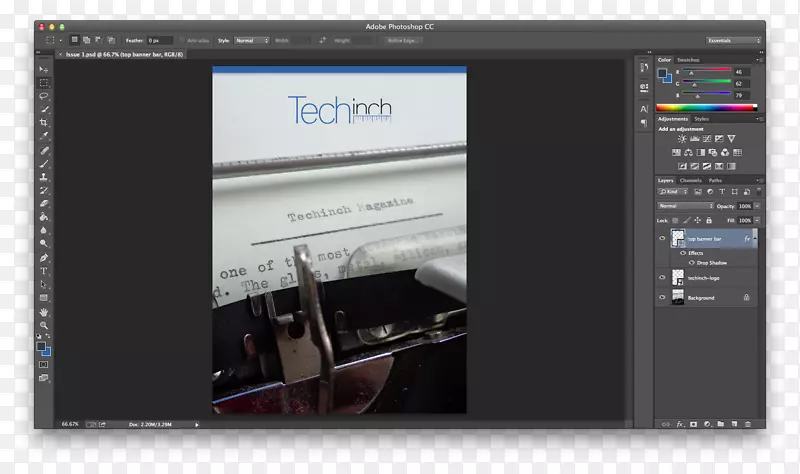
Task: Collapse the top banner bar layer effects
Action: [x=755, y=238]
